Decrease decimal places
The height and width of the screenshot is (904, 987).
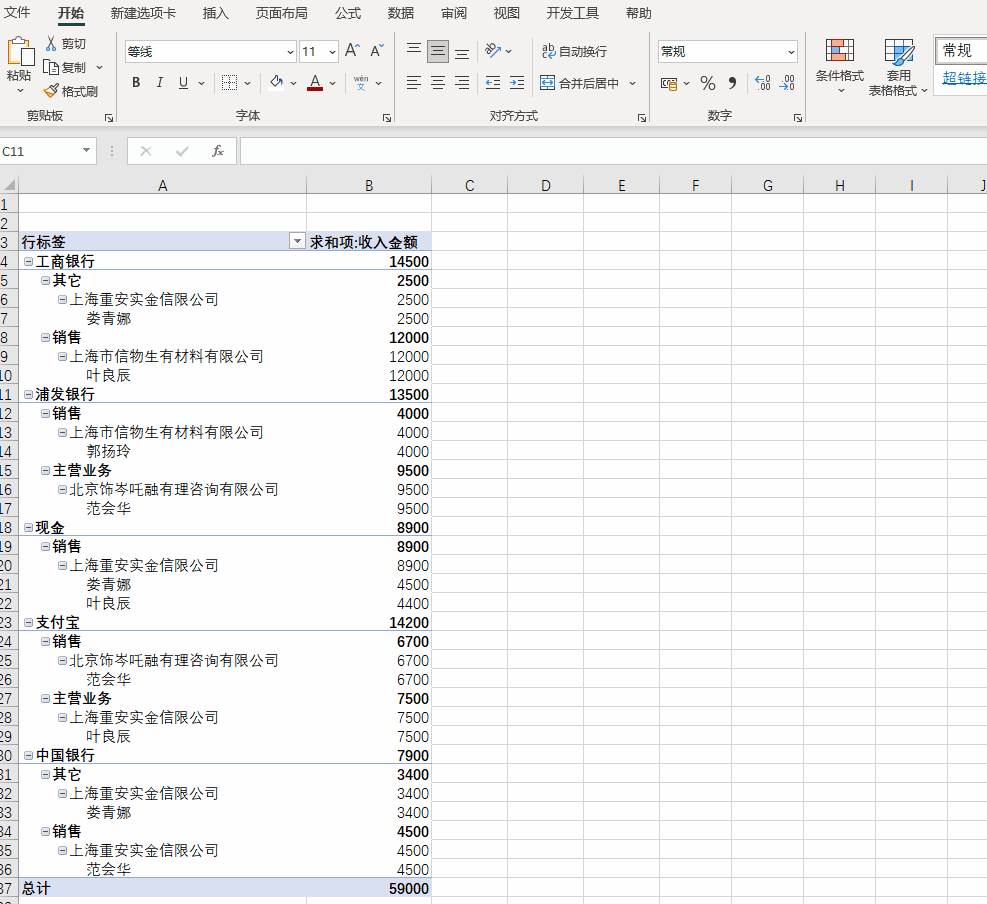[787, 83]
